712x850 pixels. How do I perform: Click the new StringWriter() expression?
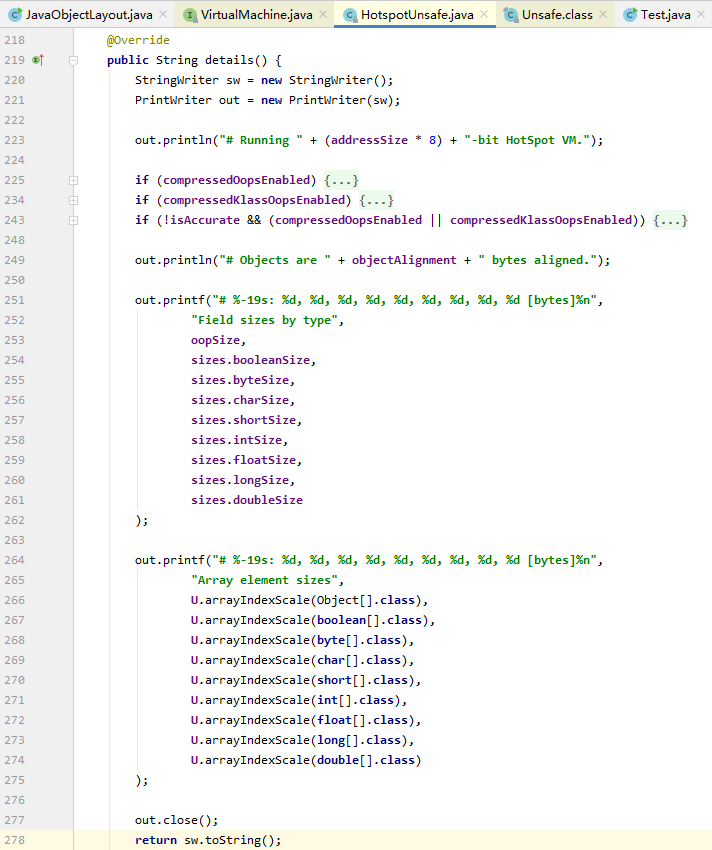click(324, 80)
